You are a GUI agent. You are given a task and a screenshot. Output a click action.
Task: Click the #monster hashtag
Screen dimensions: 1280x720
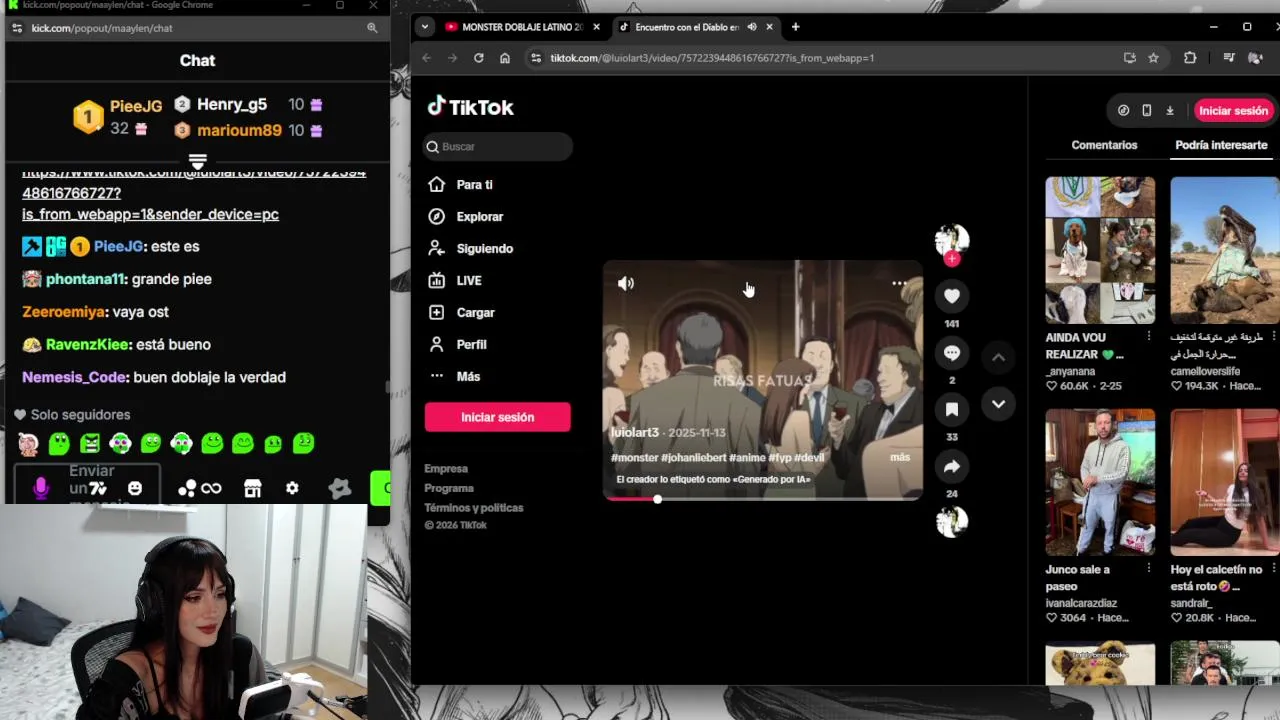(x=635, y=457)
